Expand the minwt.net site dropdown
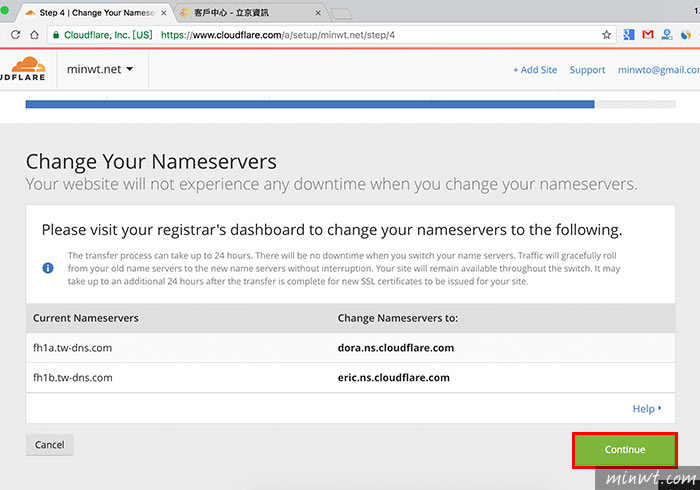 100,70
